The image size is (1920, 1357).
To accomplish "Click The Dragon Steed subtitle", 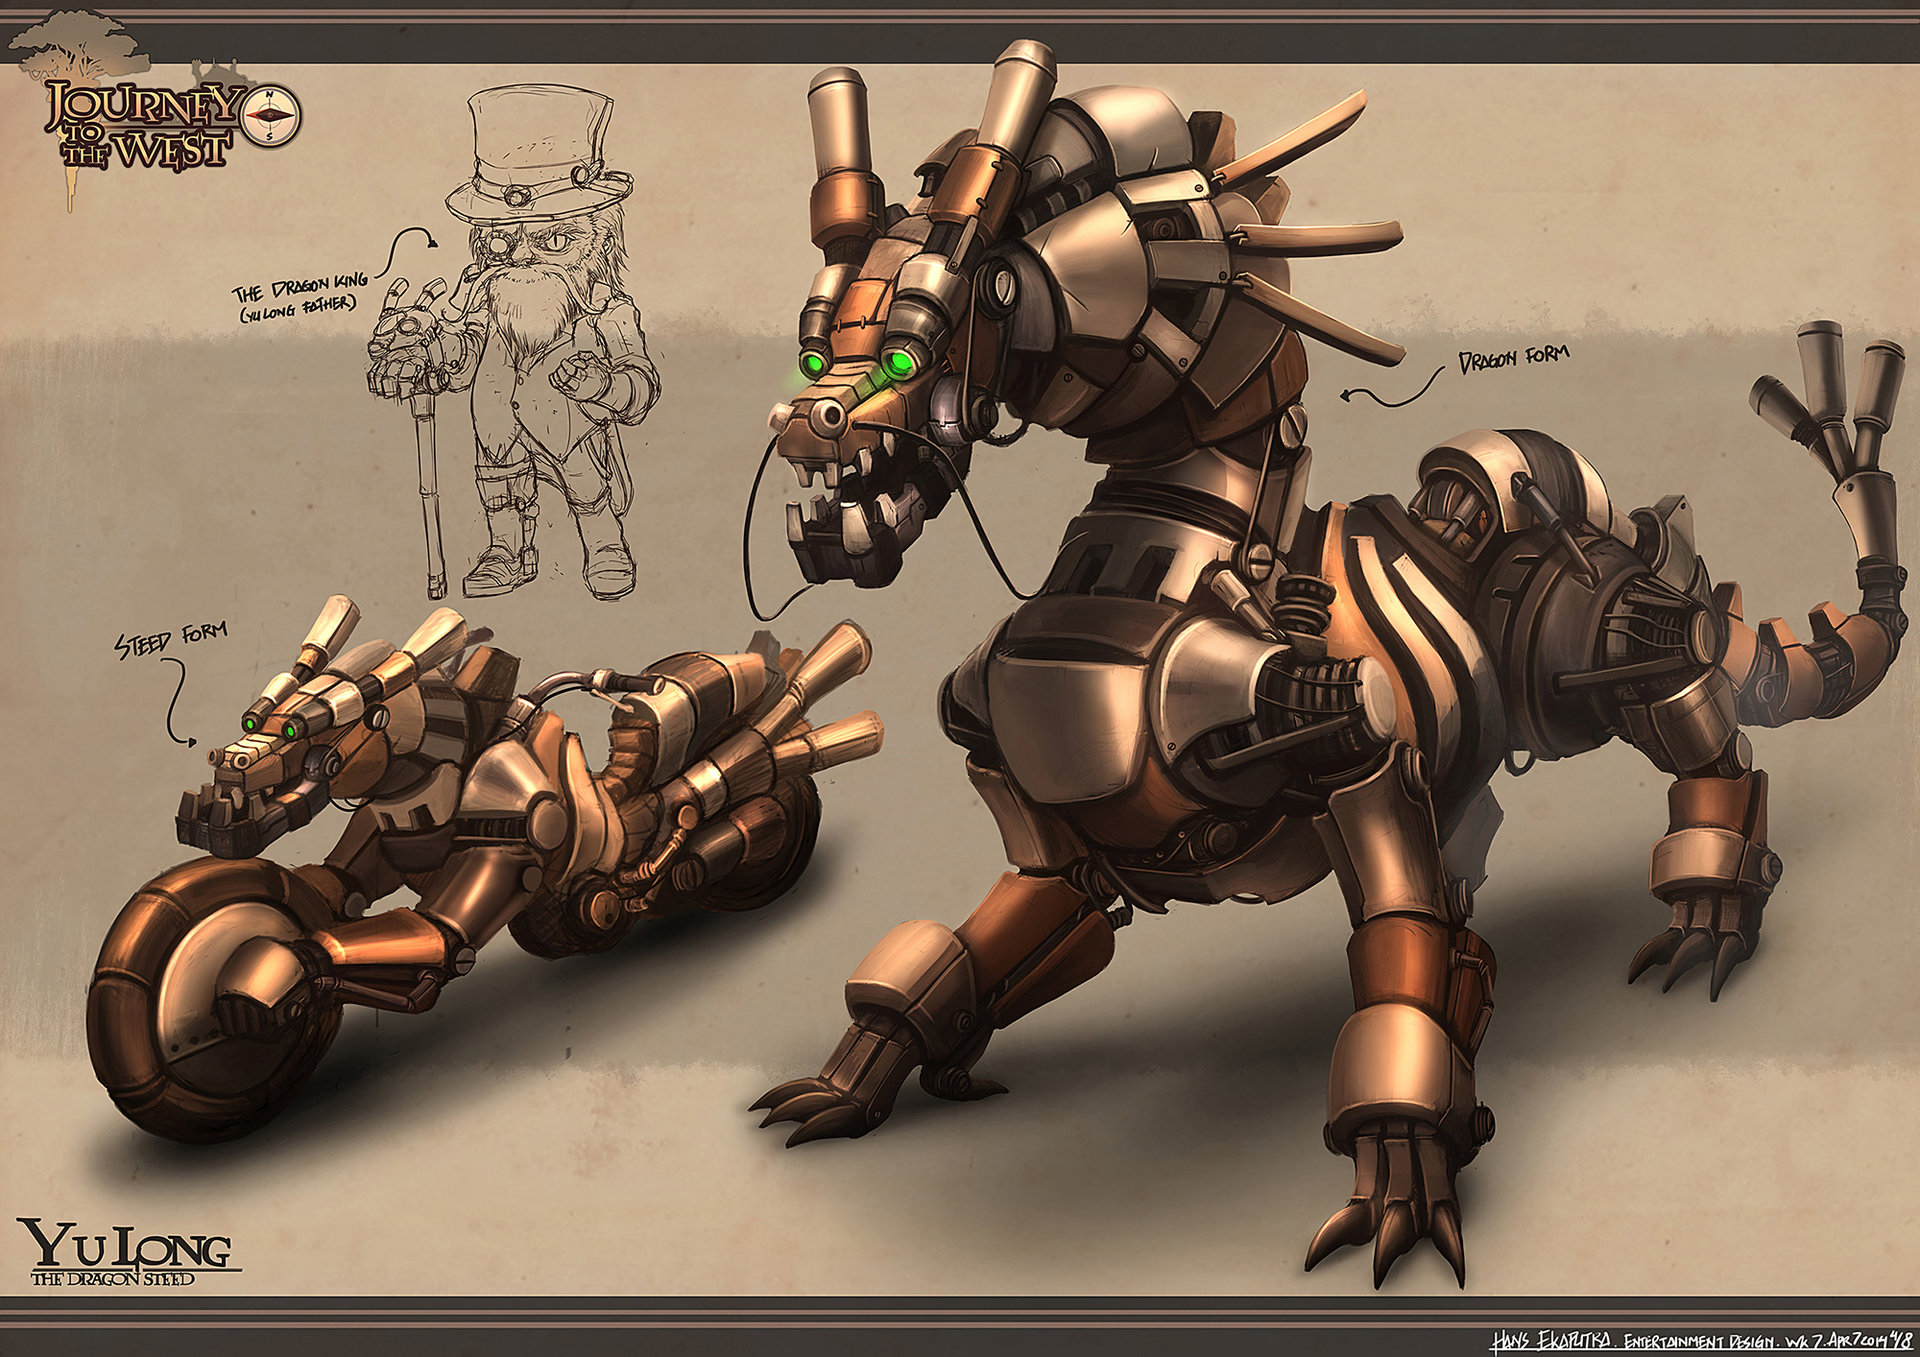I will click(x=113, y=1279).
